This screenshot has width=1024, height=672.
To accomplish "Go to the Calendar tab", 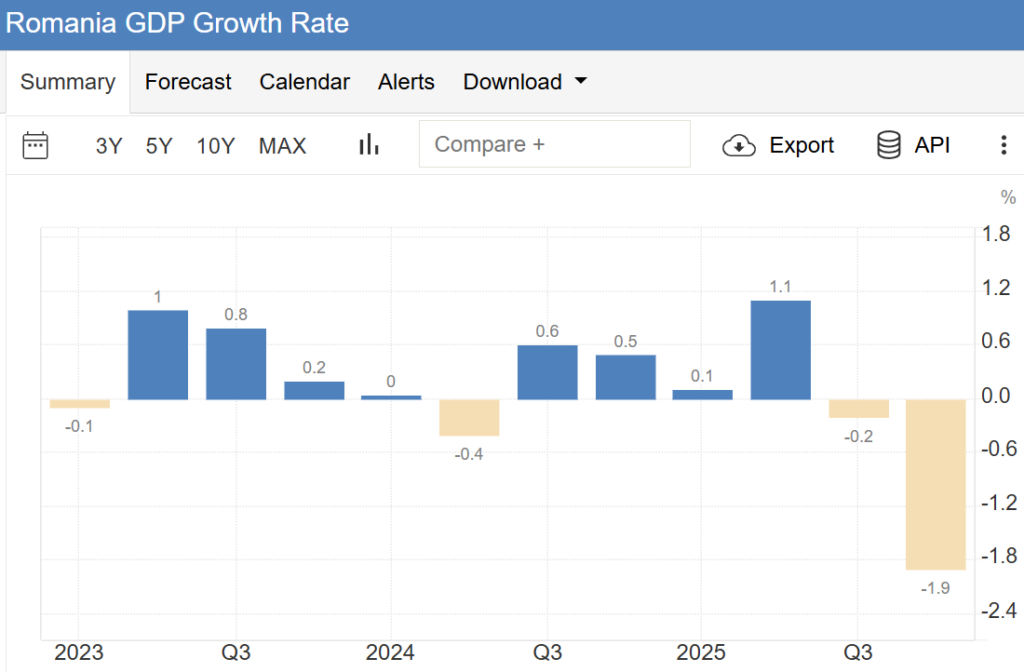I will tap(304, 82).
